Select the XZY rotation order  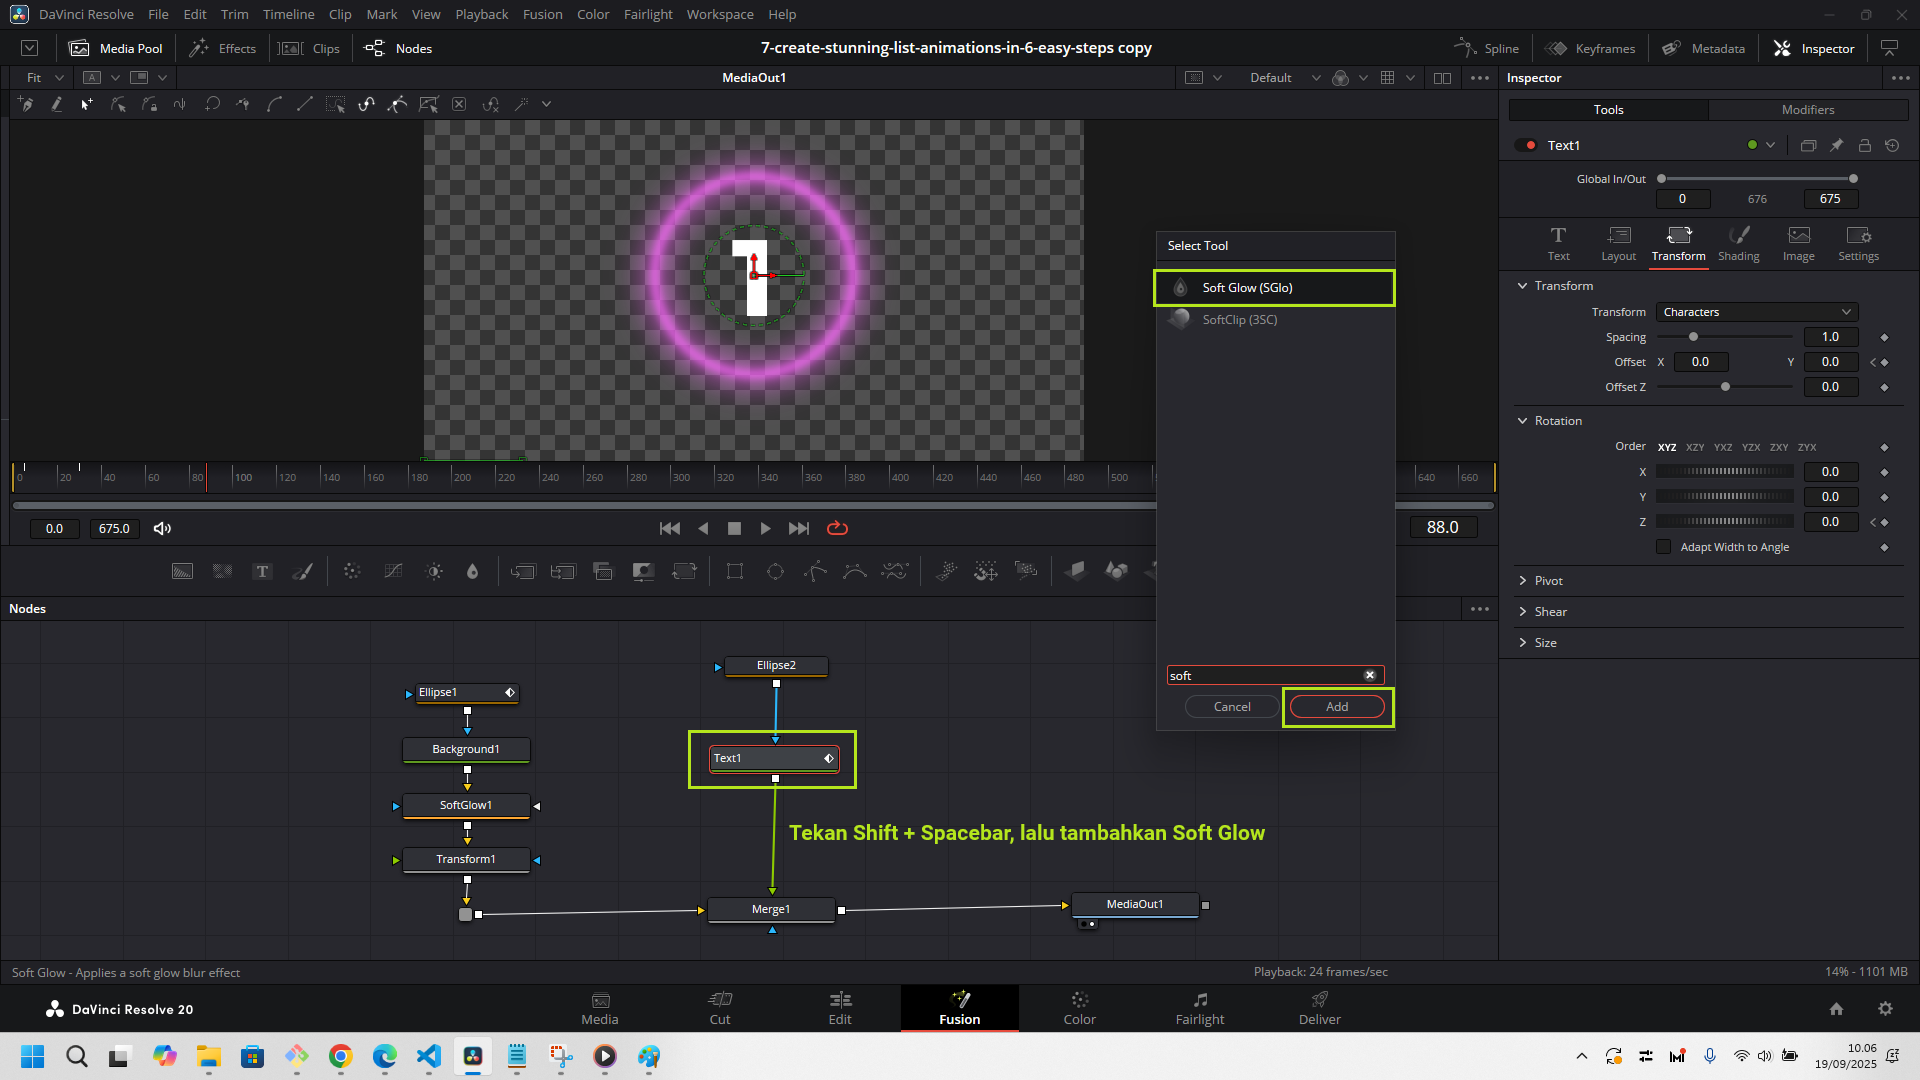(x=1694, y=447)
